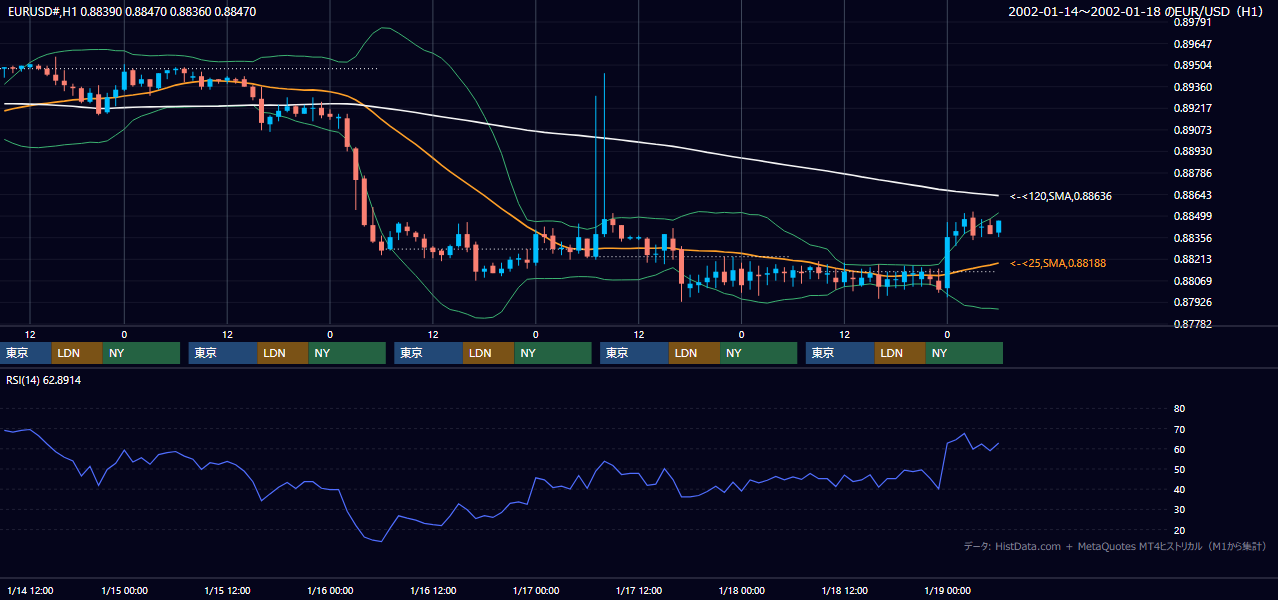Click price axis value 0.87782
Image resolution: width=1278 pixels, height=600 pixels.
[x=1191, y=324]
